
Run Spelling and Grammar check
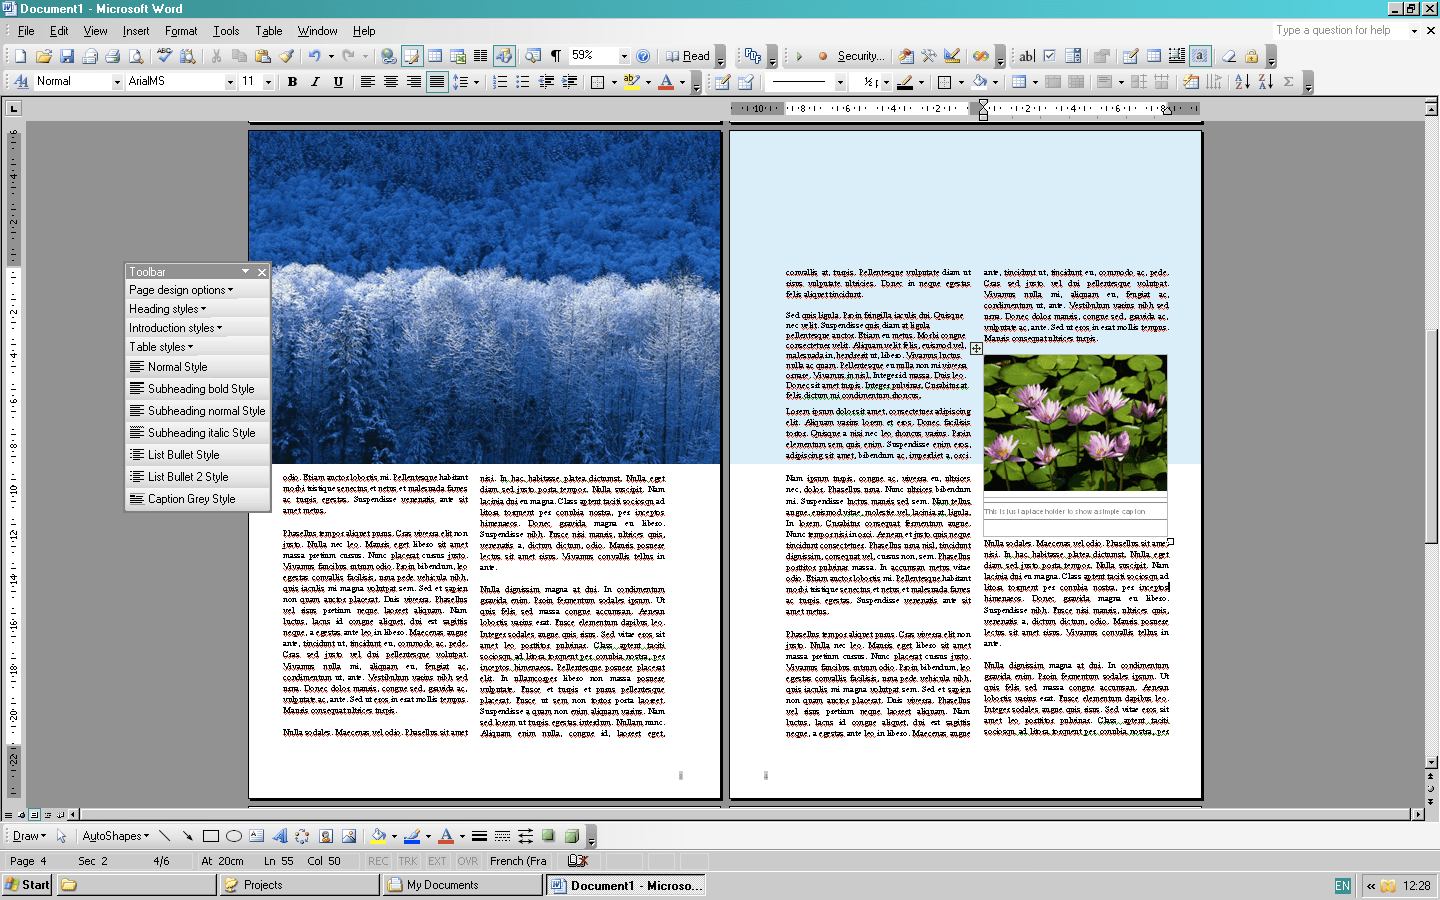coord(164,56)
